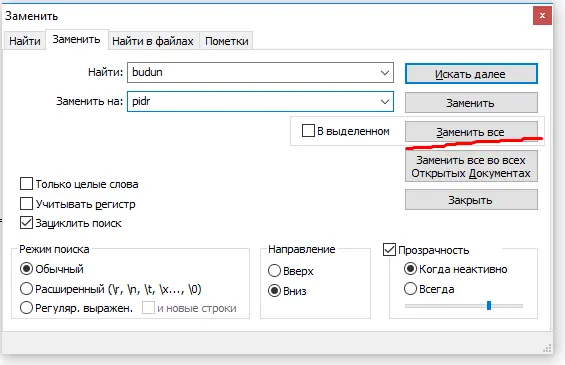Click Заменить все во всех Открытых Документах
Screen dimensions: 565x365
(x=471, y=166)
